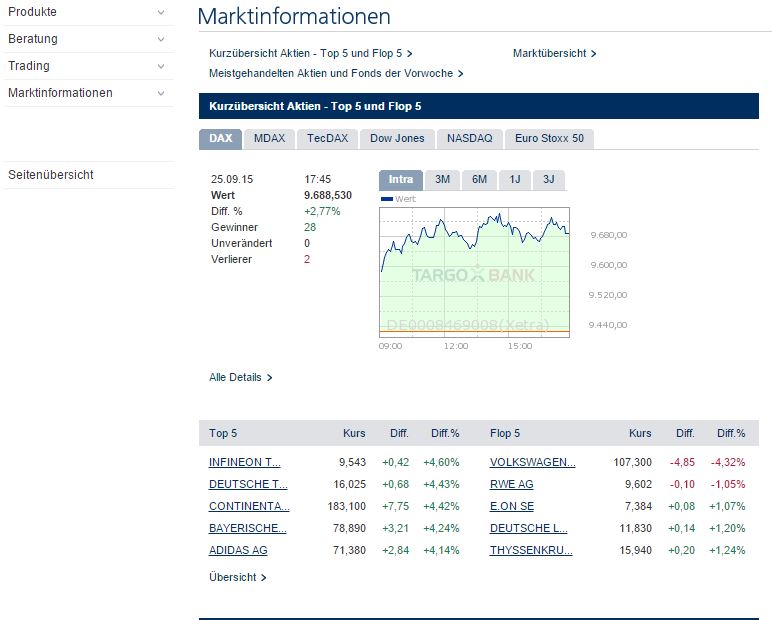Open Meistgehandelten Aktien und Fonds der Vorwoche
The image size is (772, 620).
[336, 73]
